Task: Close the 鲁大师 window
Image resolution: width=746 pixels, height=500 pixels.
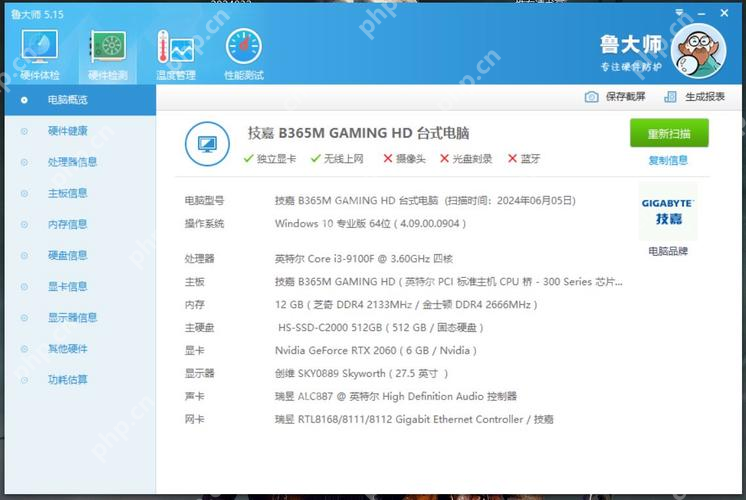Action: pos(724,13)
